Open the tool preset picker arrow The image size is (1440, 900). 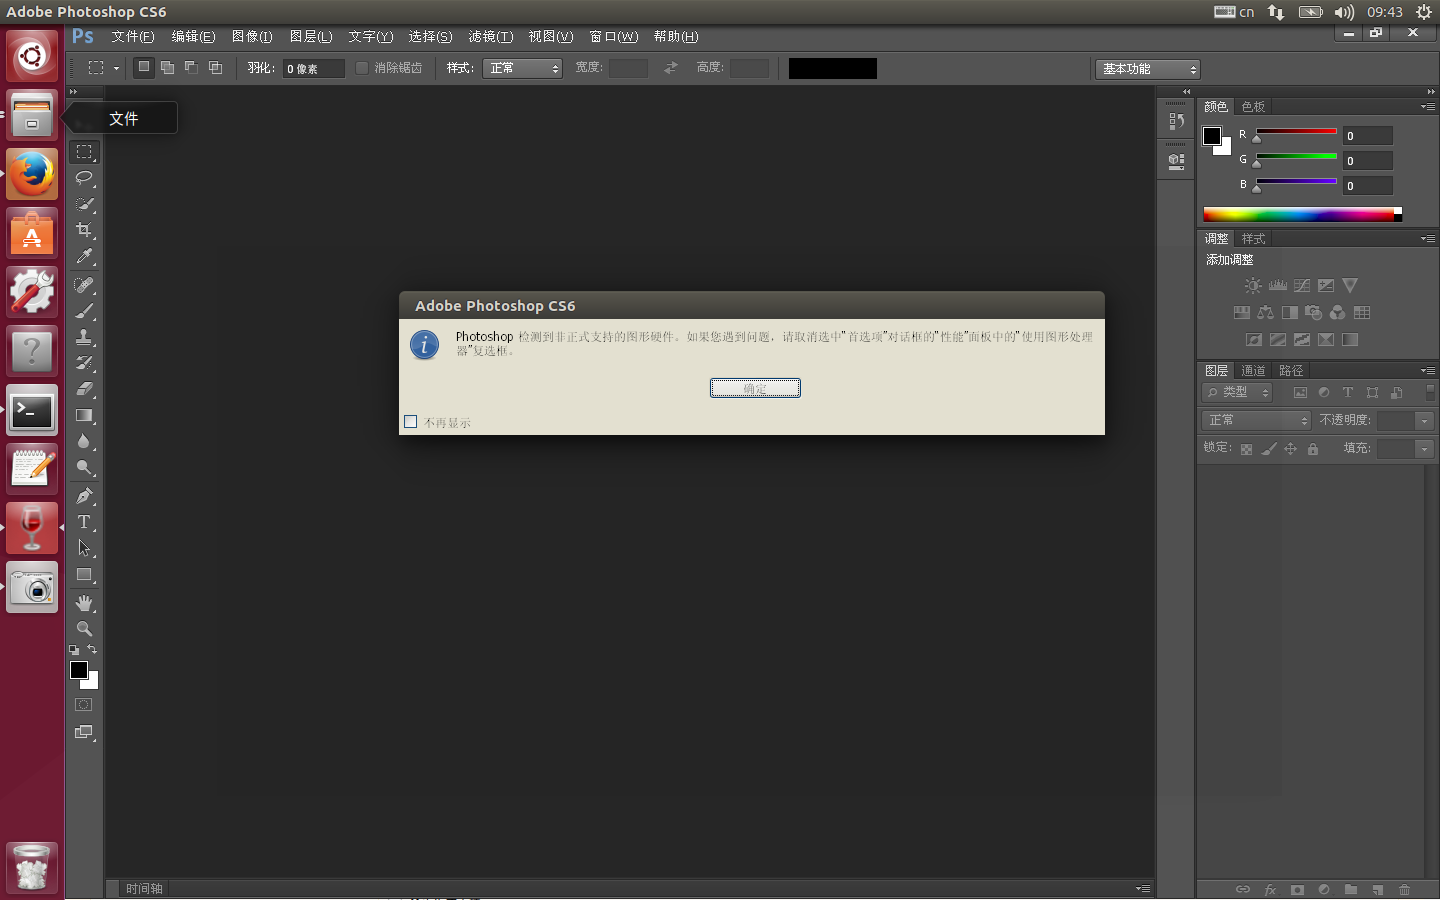pos(116,68)
